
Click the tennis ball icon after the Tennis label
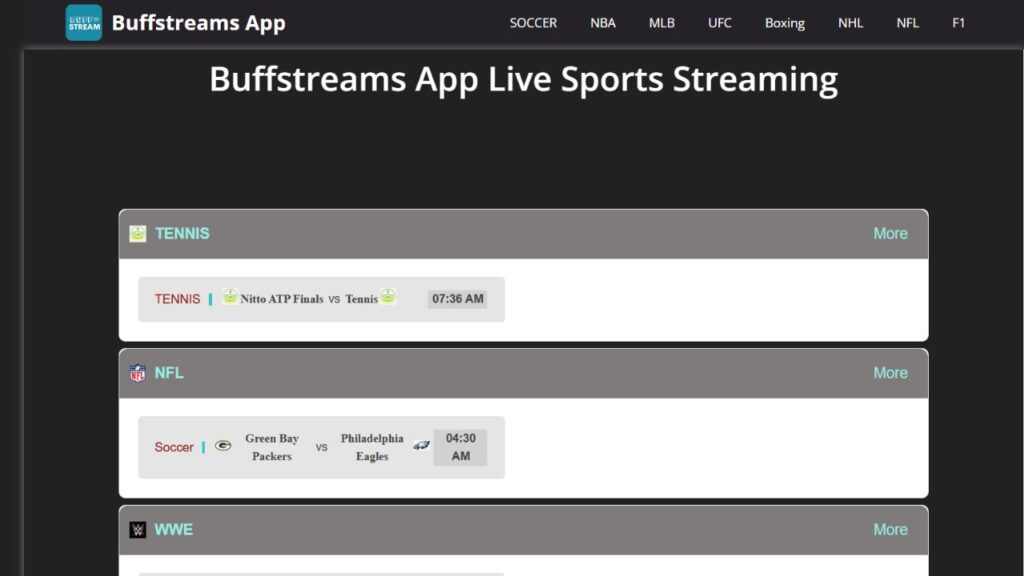(386, 297)
